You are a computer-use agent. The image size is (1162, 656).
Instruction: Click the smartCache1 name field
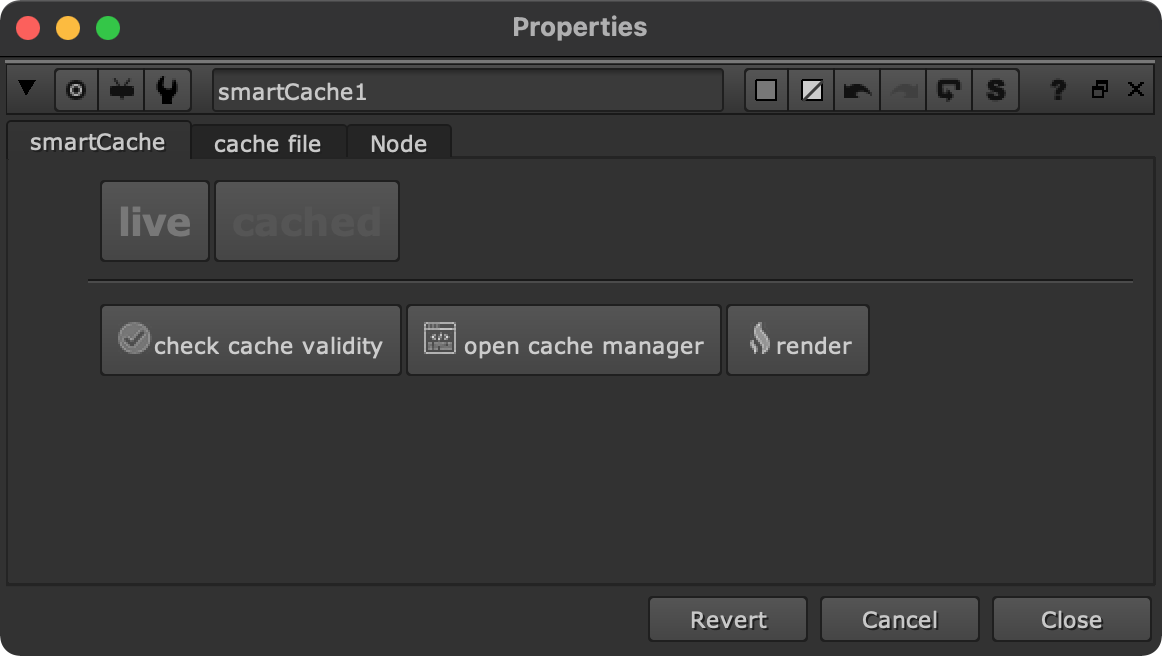click(x=468, y=89)
